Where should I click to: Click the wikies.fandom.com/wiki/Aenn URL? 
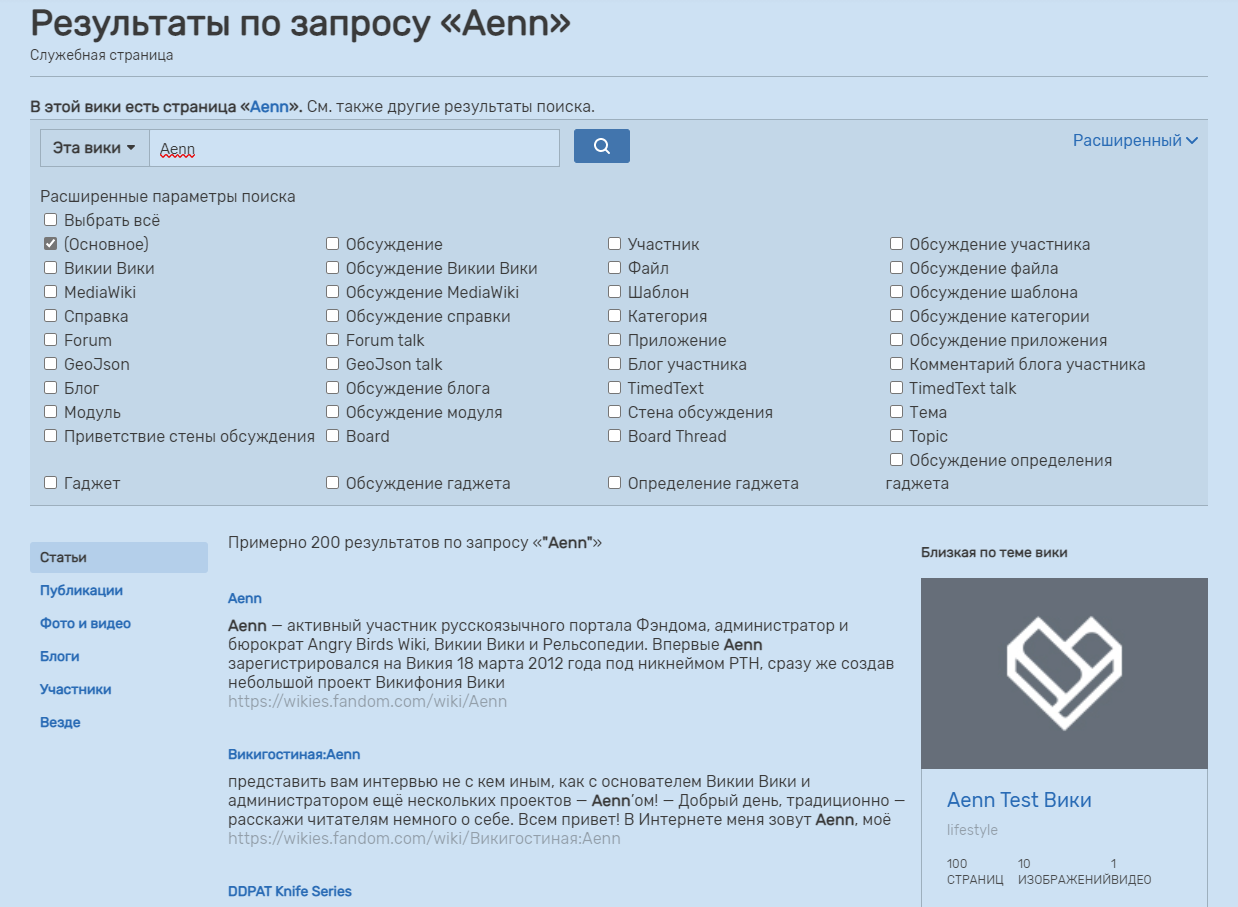pos(367,701)
